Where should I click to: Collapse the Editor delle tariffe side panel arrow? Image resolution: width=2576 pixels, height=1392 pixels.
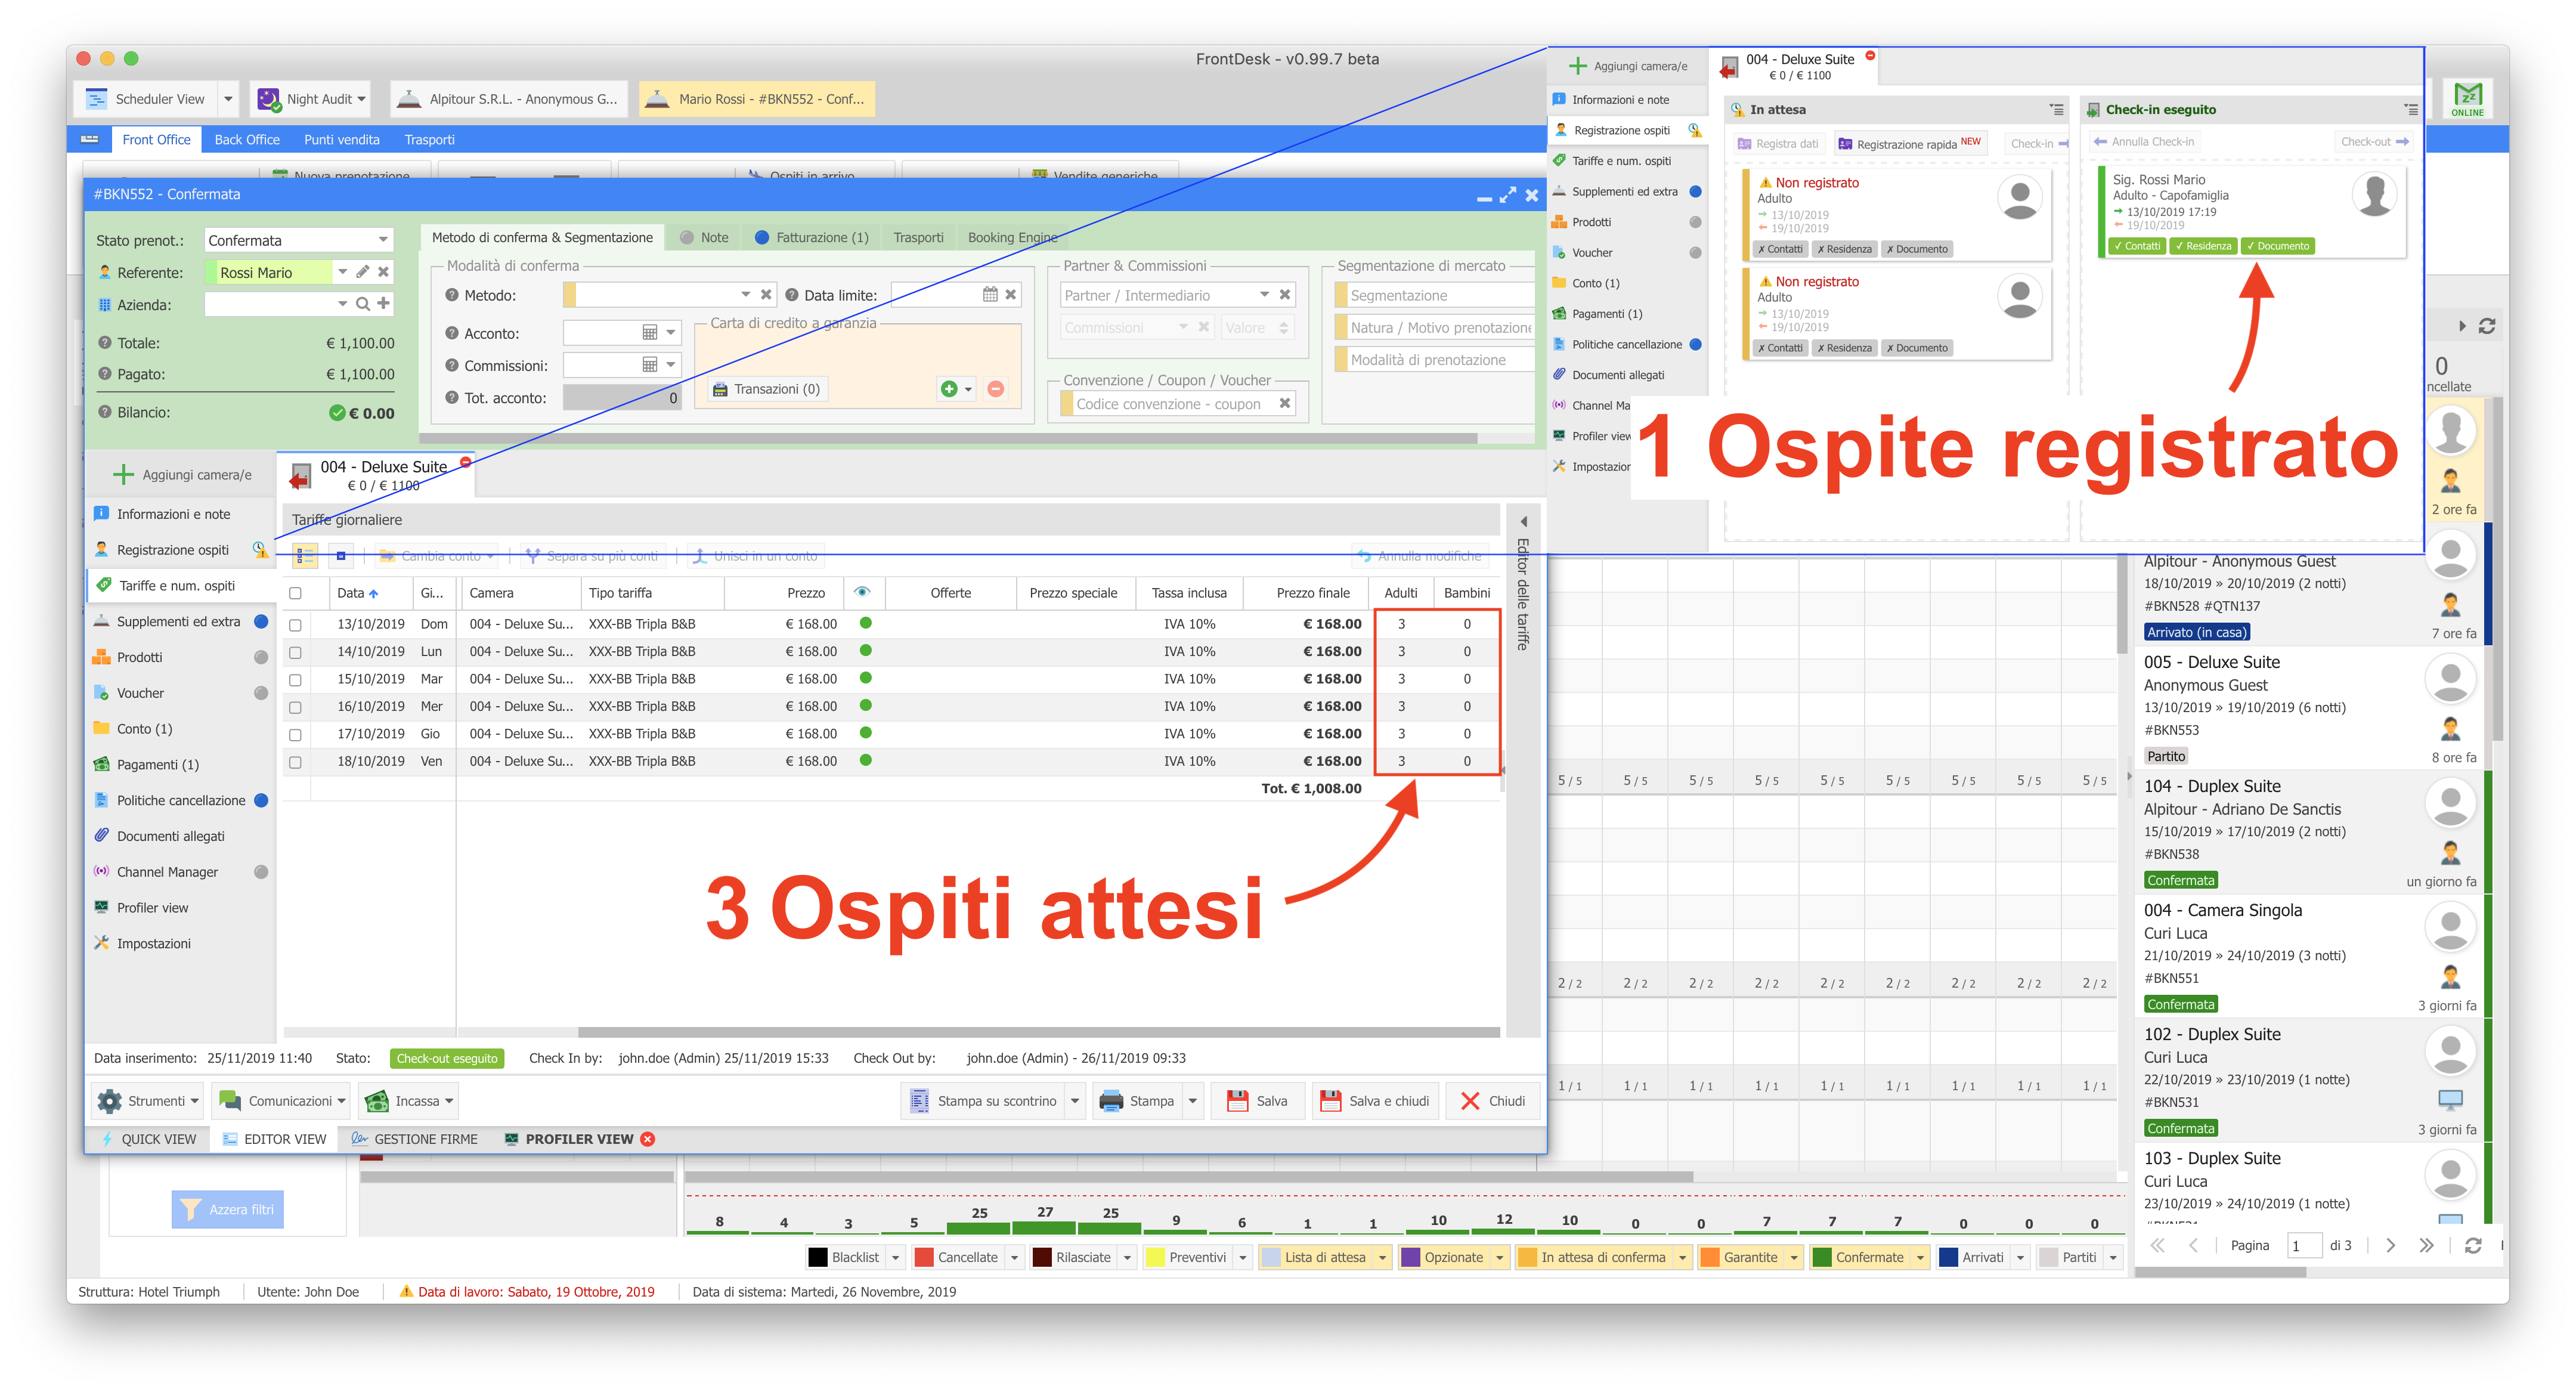pos(1524,521)
